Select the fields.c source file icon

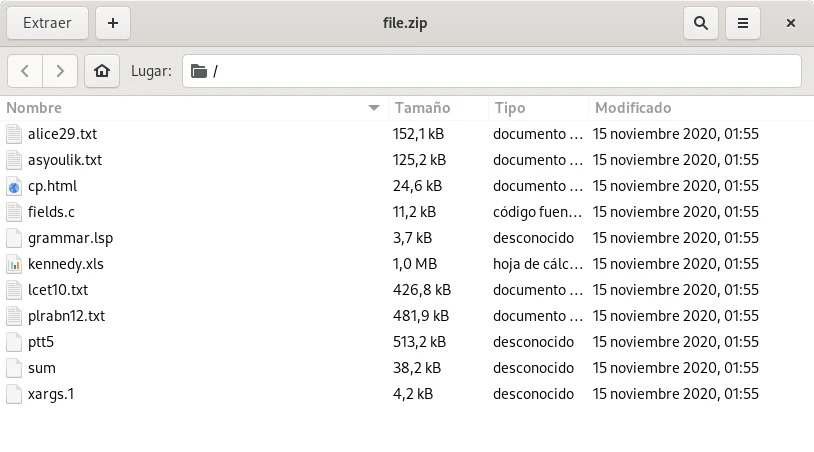pos(14,212)
